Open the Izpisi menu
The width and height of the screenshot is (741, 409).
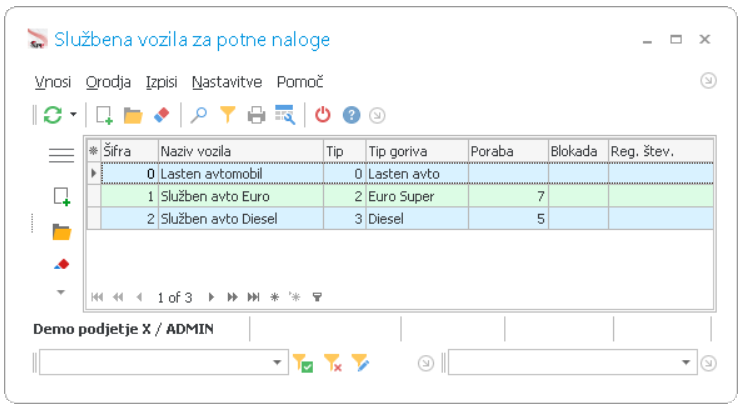[x=161, y=82]
